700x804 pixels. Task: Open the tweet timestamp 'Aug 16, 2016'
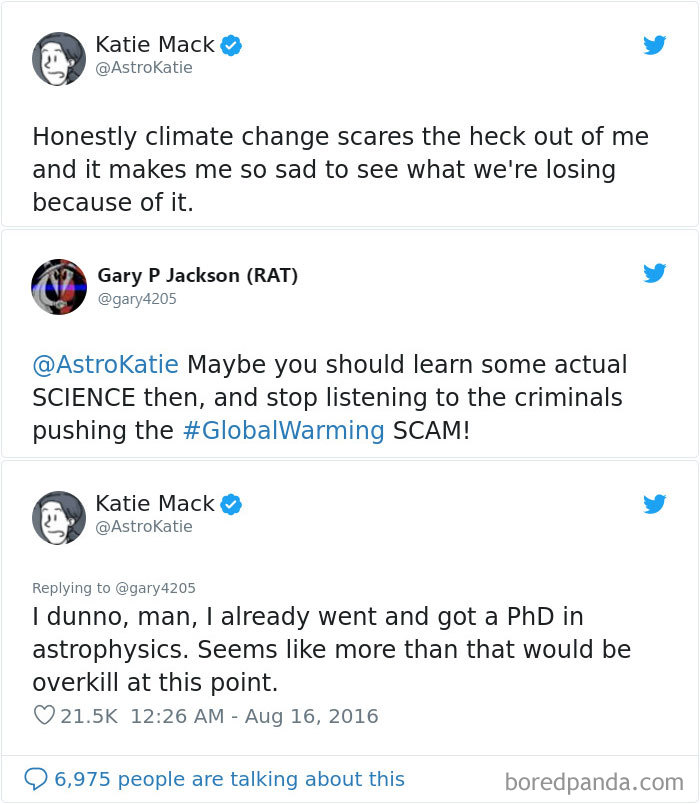(311, 716)
